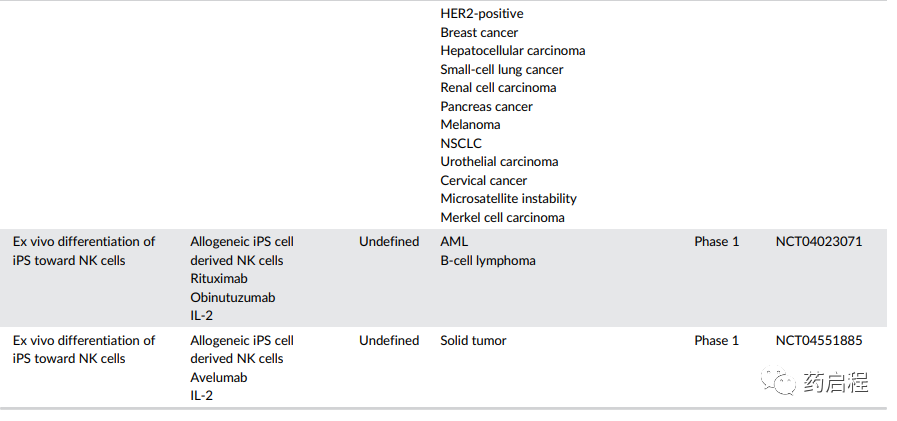The height and width of the screenshot is (421, 897).
Task: Select the HER2-positive indication text
Action: (x=482, y=14)
